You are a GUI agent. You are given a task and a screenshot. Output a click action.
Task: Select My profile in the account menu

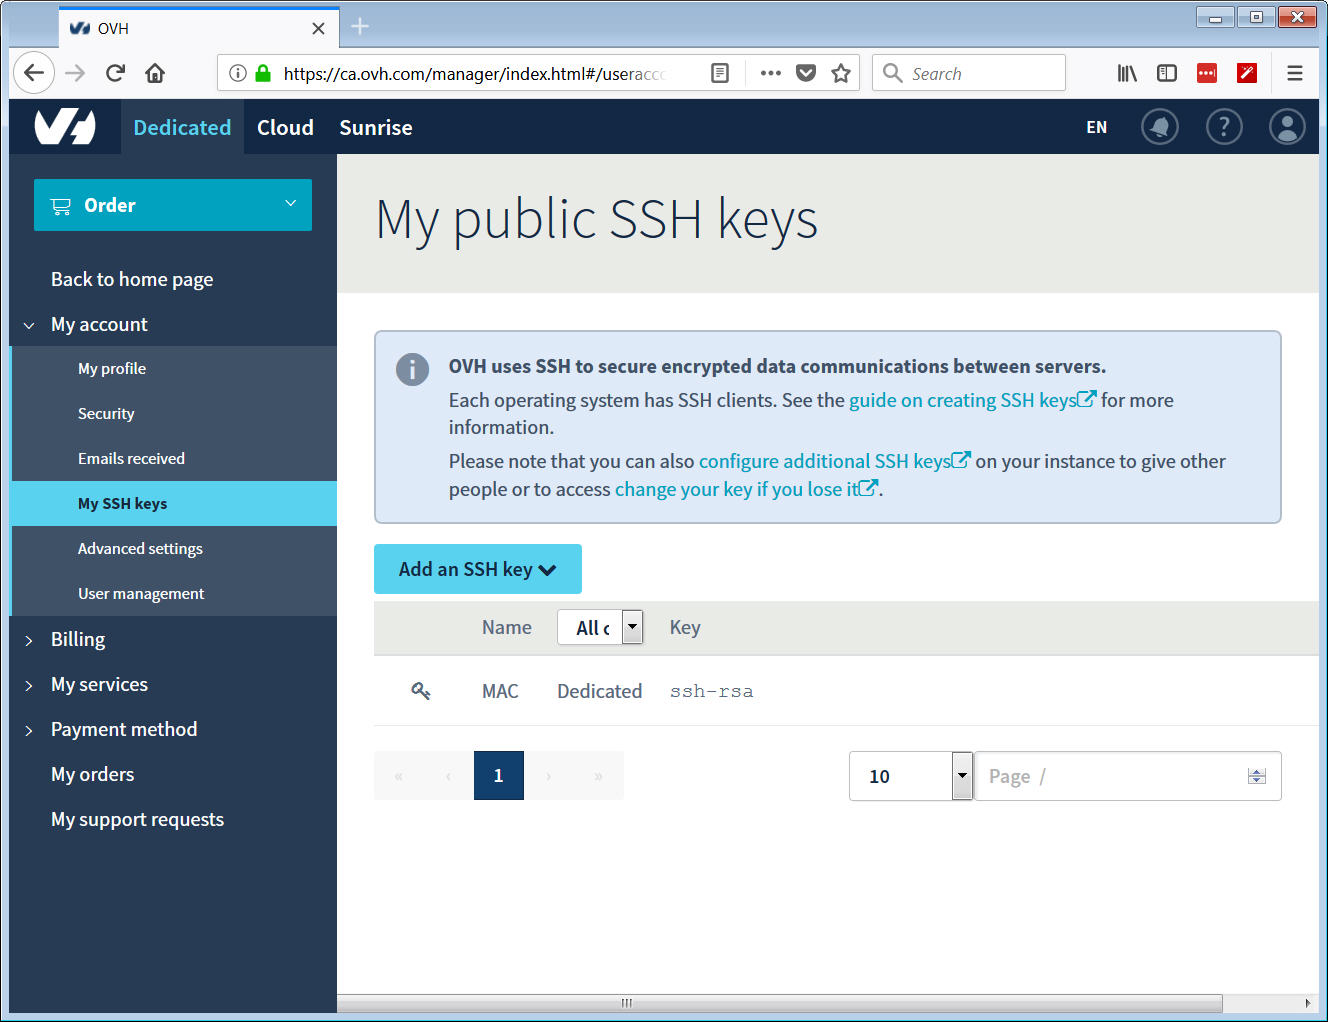111,368
